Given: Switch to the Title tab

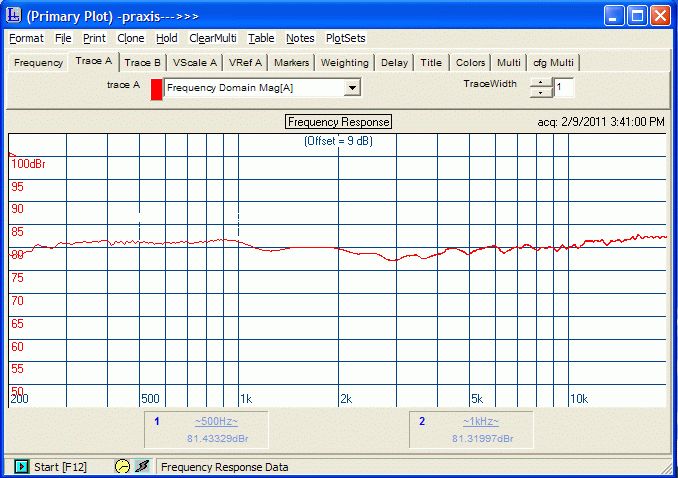Looking at the screenshot, I should click(x=431, y=63).
